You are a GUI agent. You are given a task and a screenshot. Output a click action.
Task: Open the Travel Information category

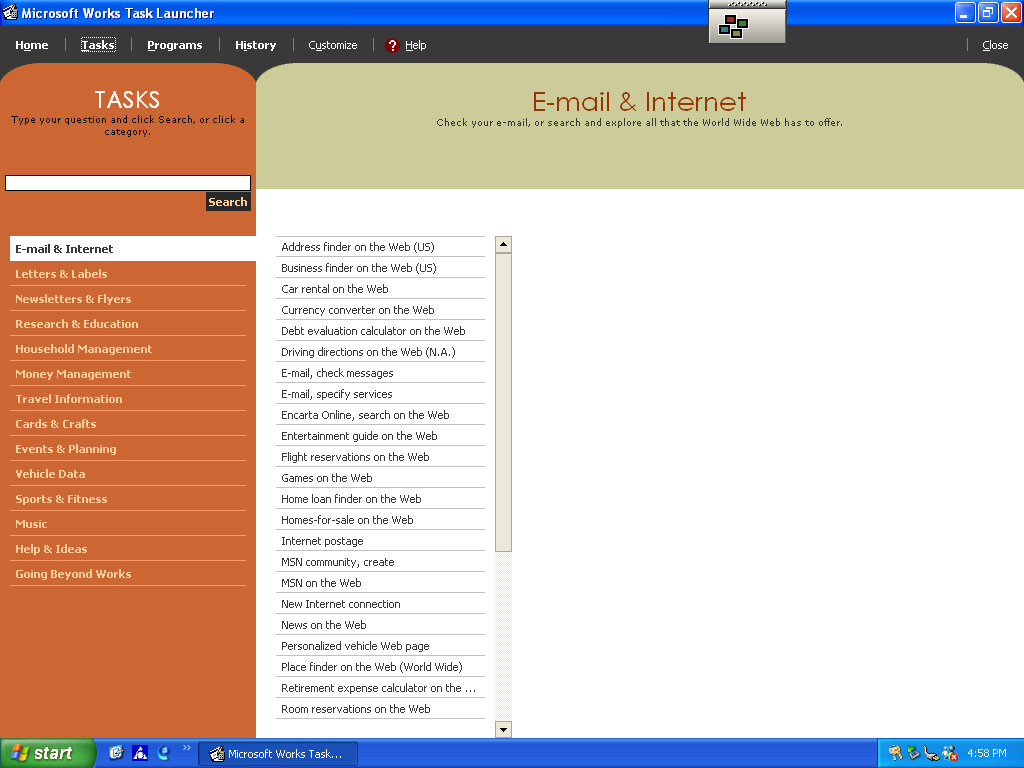pyautogui.click(x=69, y=399)
